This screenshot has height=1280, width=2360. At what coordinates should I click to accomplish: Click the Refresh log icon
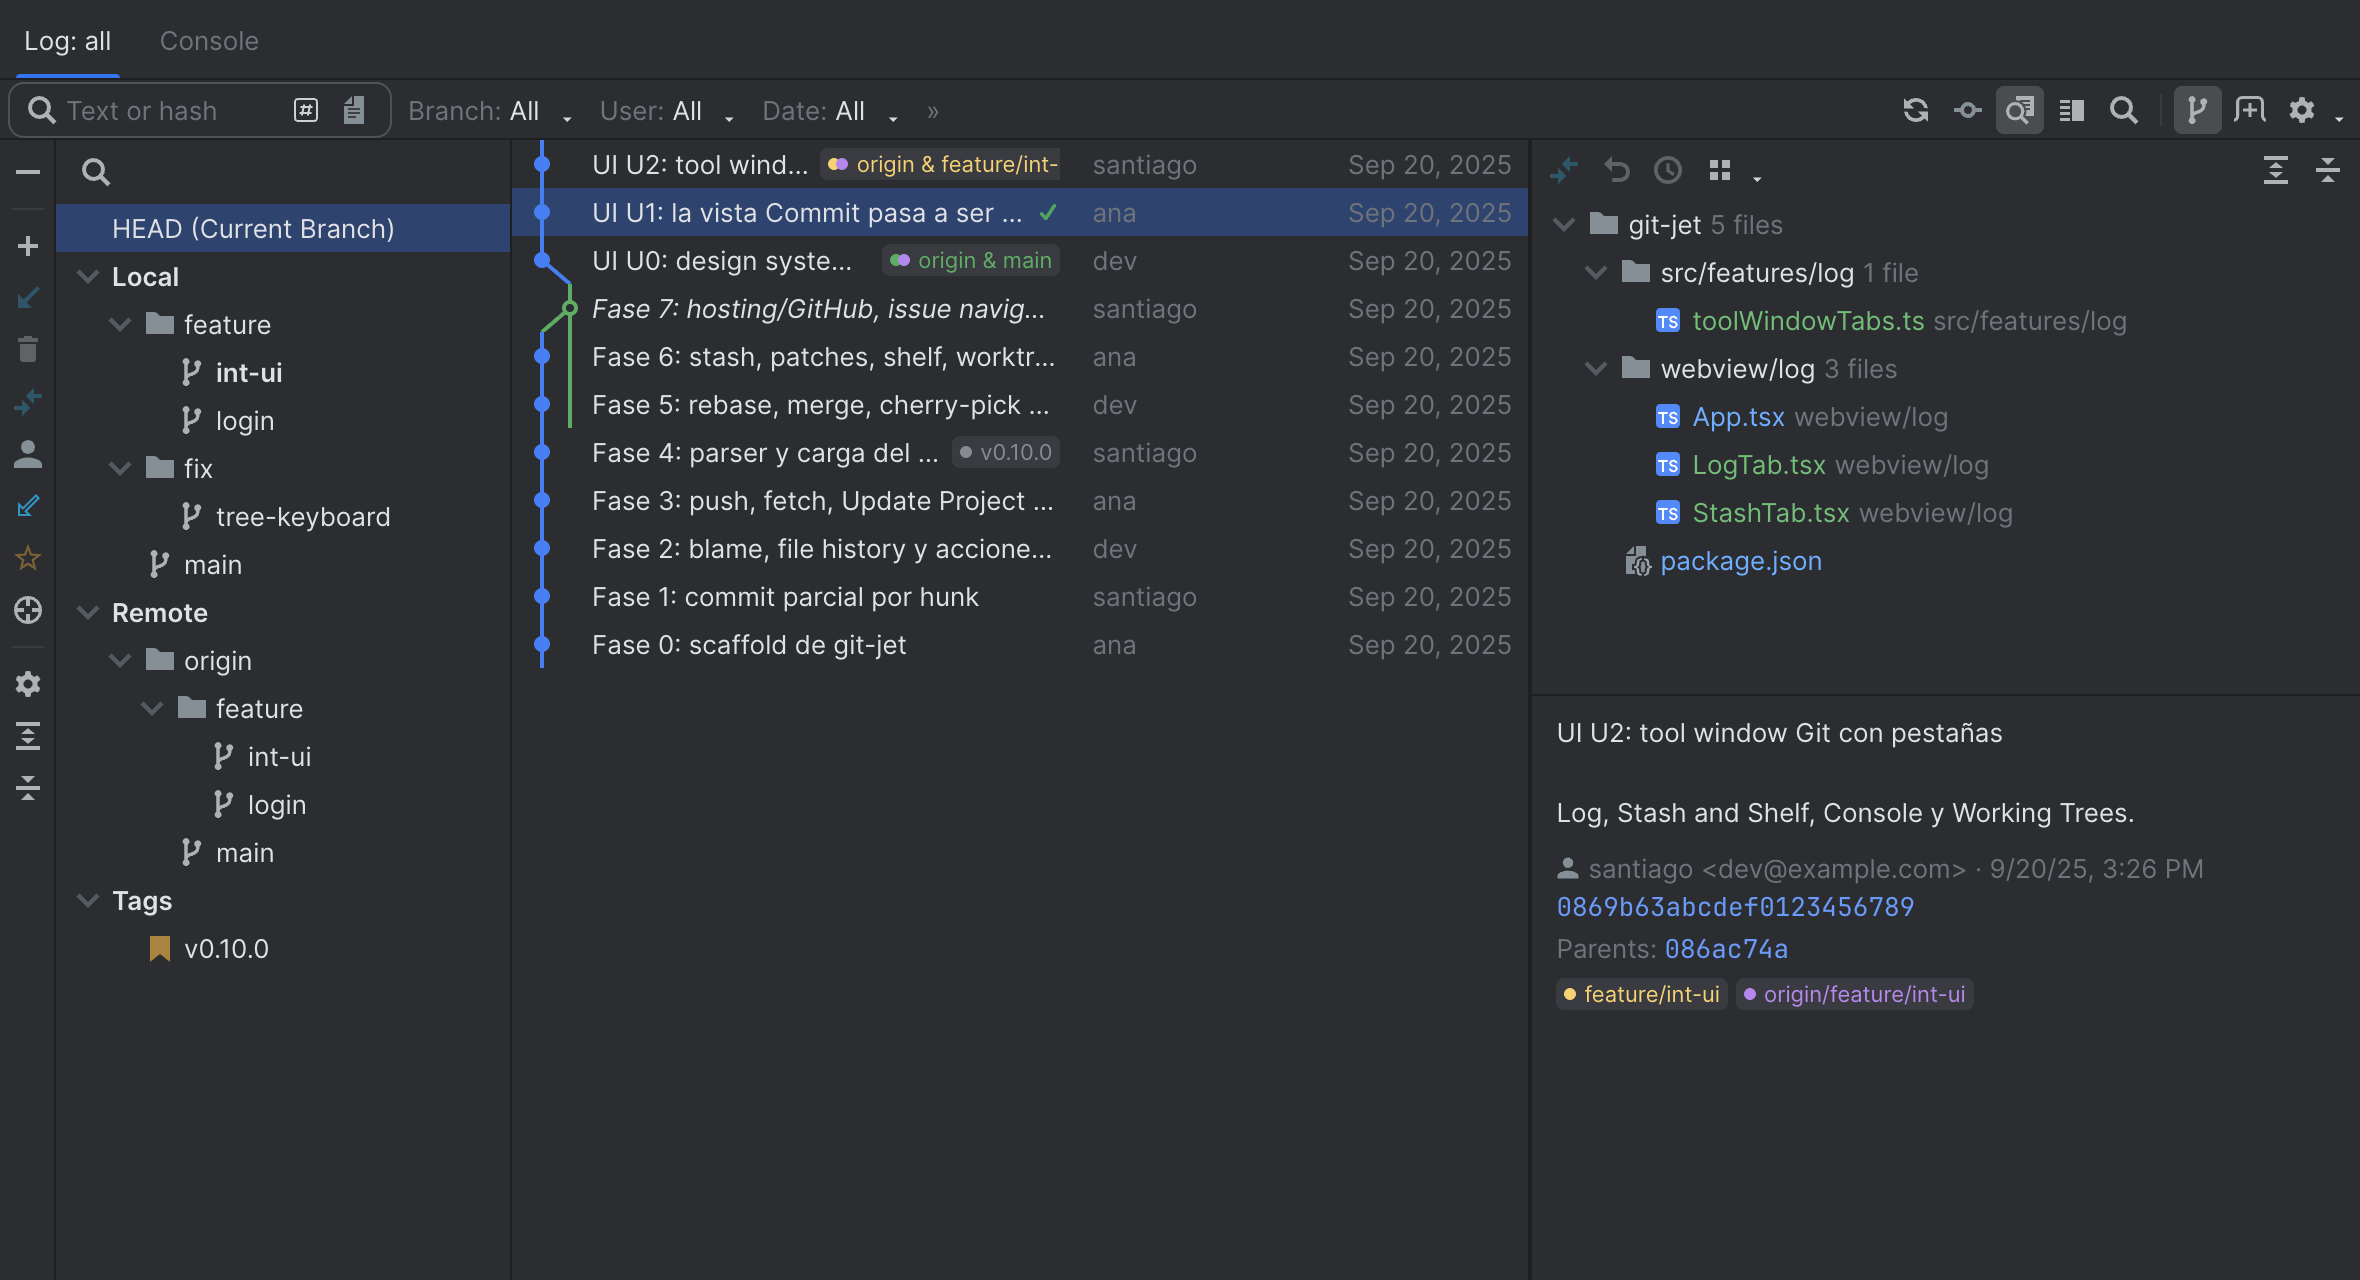pos(1915,110)
